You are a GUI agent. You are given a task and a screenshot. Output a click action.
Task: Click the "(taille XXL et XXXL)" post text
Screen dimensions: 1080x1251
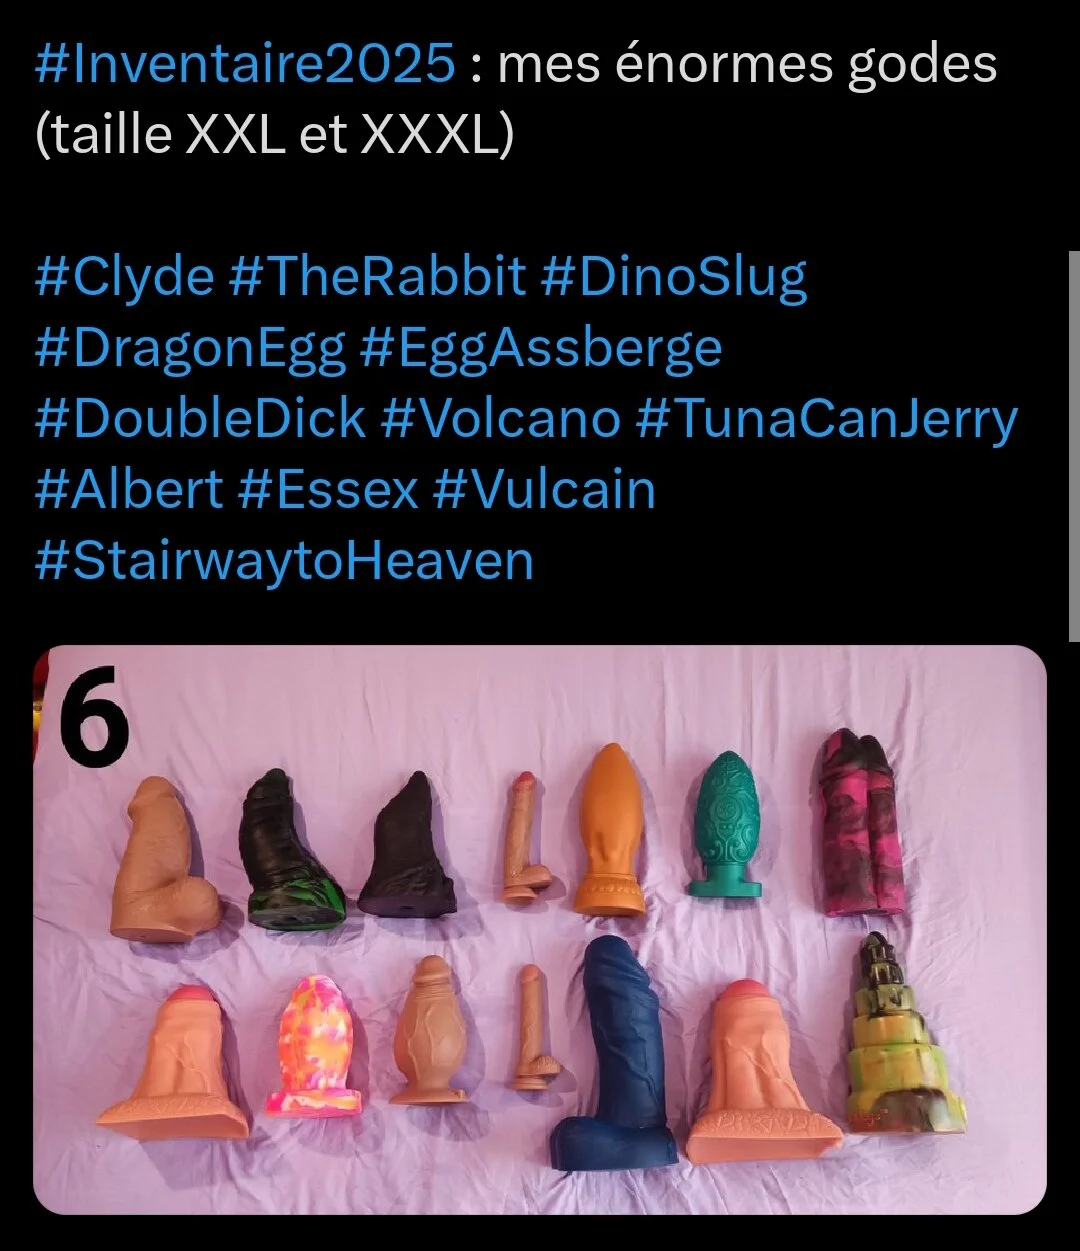click(x=274, y=136)
